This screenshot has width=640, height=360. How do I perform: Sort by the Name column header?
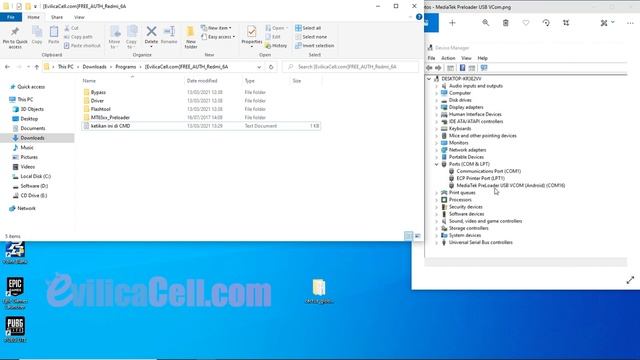(x=89, y=81)
